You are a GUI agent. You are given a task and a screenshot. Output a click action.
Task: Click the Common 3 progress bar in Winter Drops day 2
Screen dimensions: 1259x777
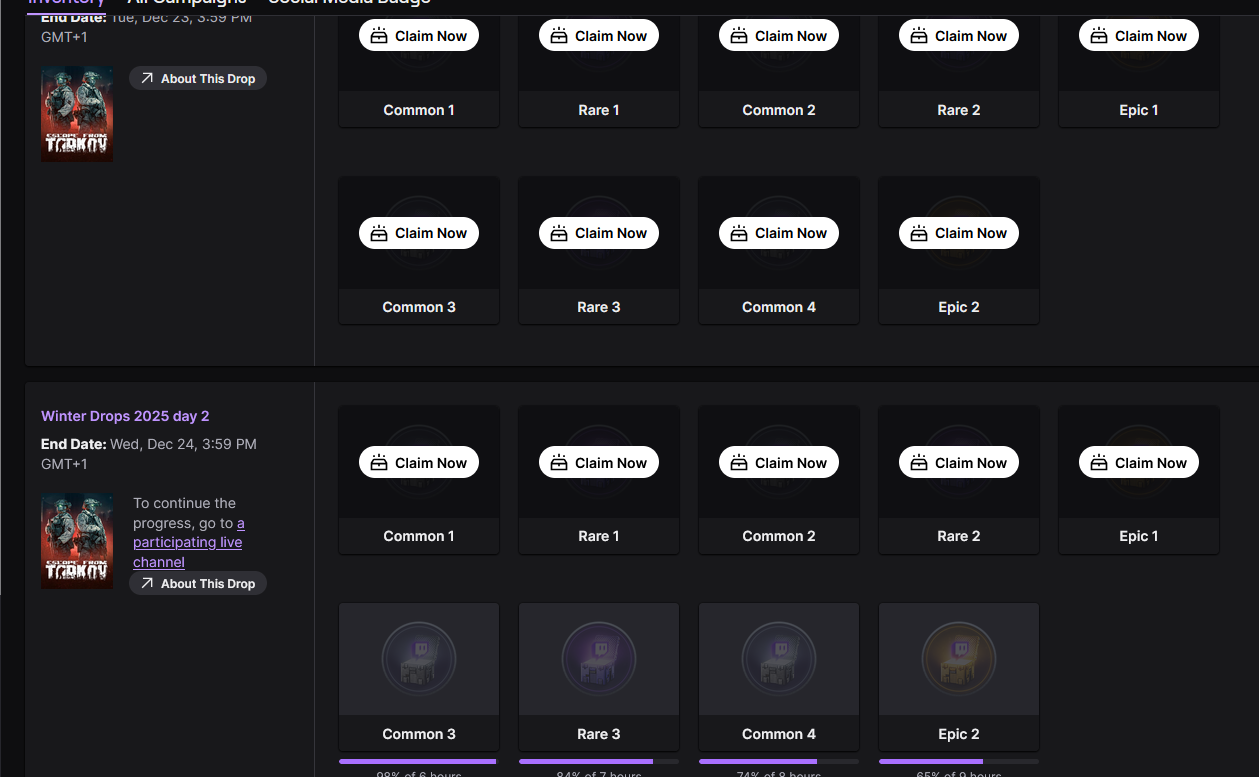click(419, 761)
